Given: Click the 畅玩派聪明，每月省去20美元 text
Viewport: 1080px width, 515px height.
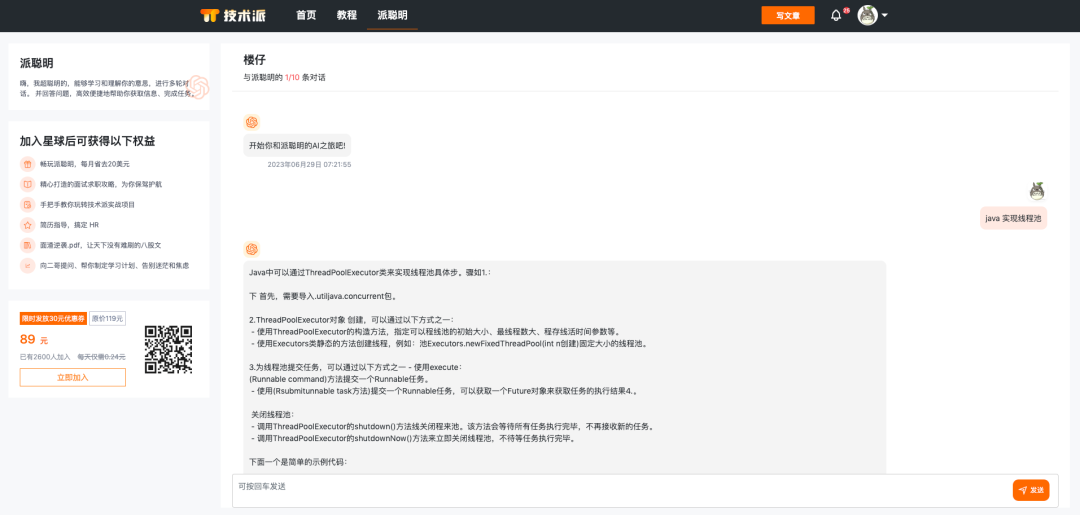Looking at the screenshot, I should 85,165.
